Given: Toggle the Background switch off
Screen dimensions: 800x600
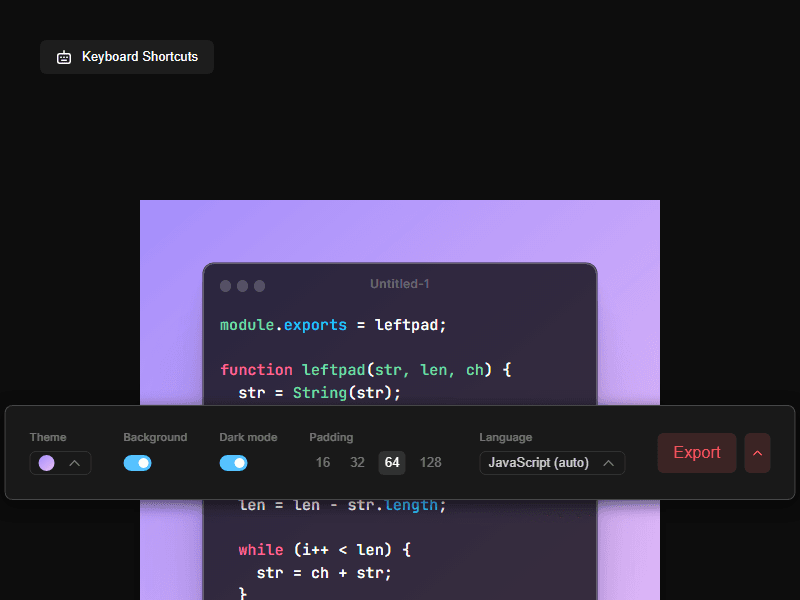Looking at the screenshot, I should tap(138, 463).
